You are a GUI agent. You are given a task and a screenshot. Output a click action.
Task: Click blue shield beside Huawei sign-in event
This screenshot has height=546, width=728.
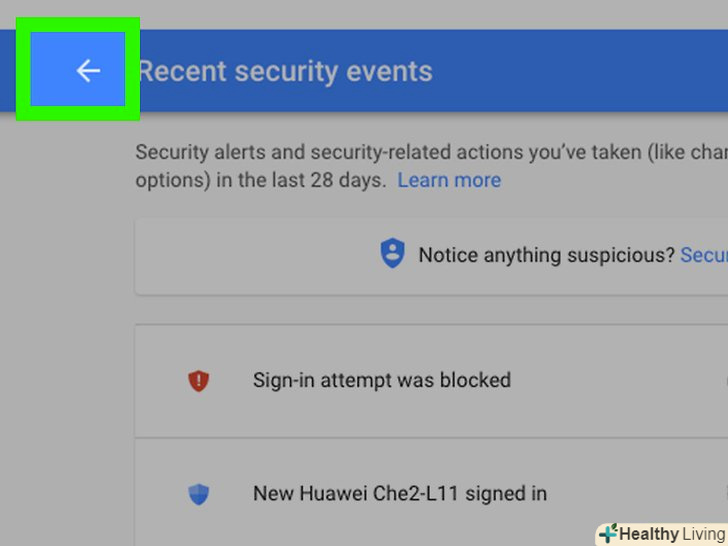coord(199,494)
